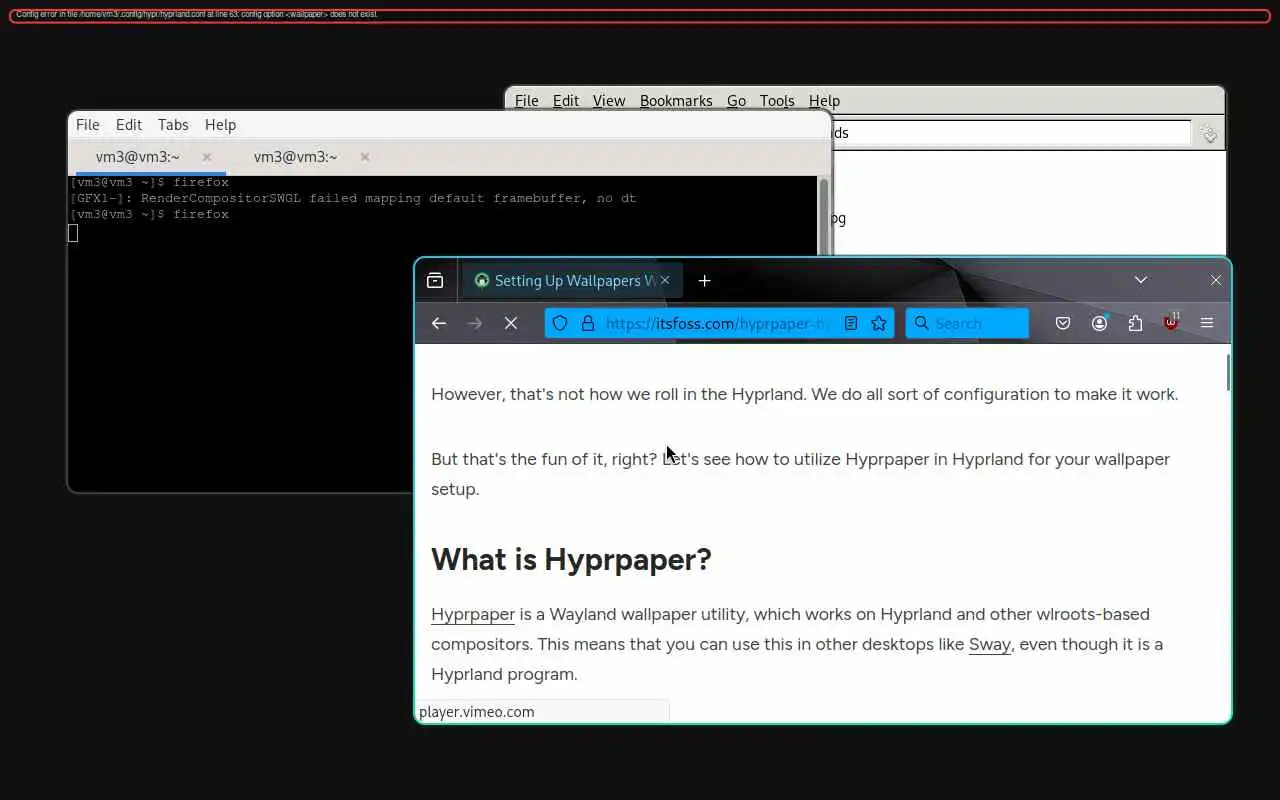Open terminal Tabs menu
Image resolution: width=1280 pixels, height=800 pixels.
click(173, 125)
